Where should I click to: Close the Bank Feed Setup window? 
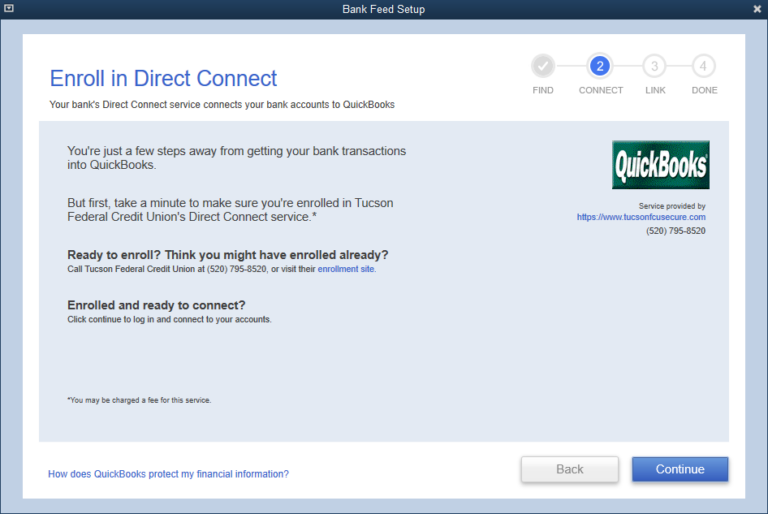tap(757, 9)
